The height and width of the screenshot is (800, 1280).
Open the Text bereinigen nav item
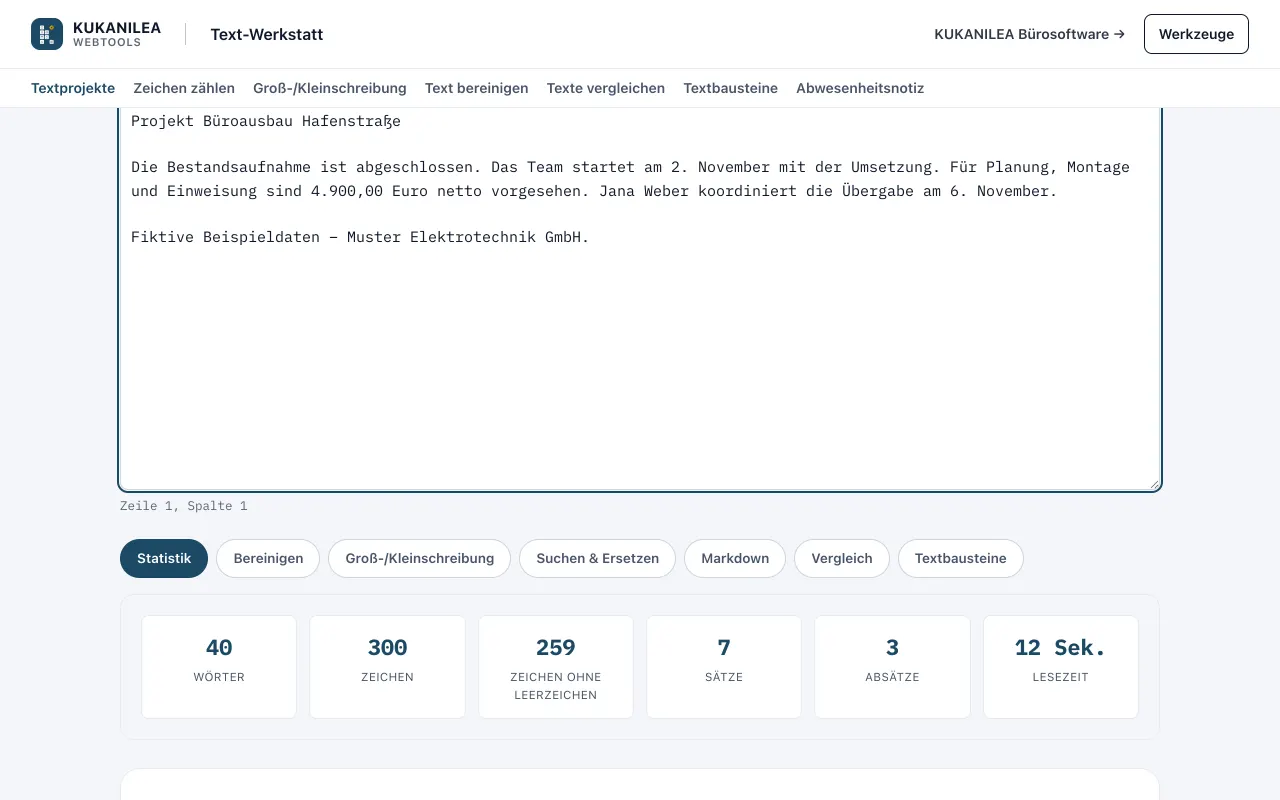[x=476, y=88]
